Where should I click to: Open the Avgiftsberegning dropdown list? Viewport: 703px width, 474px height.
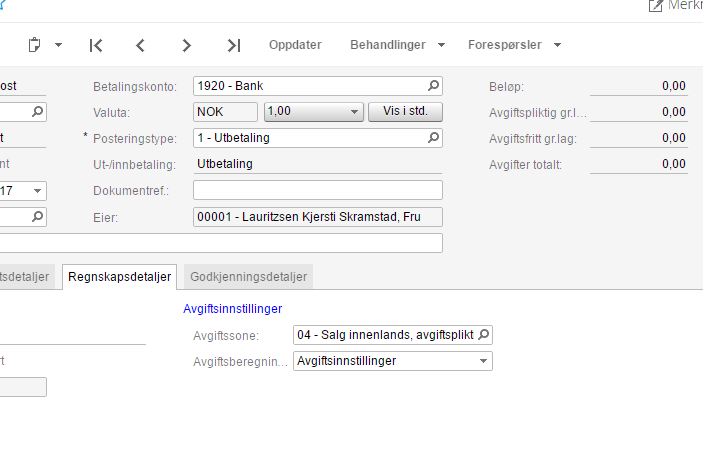point(483,361)
